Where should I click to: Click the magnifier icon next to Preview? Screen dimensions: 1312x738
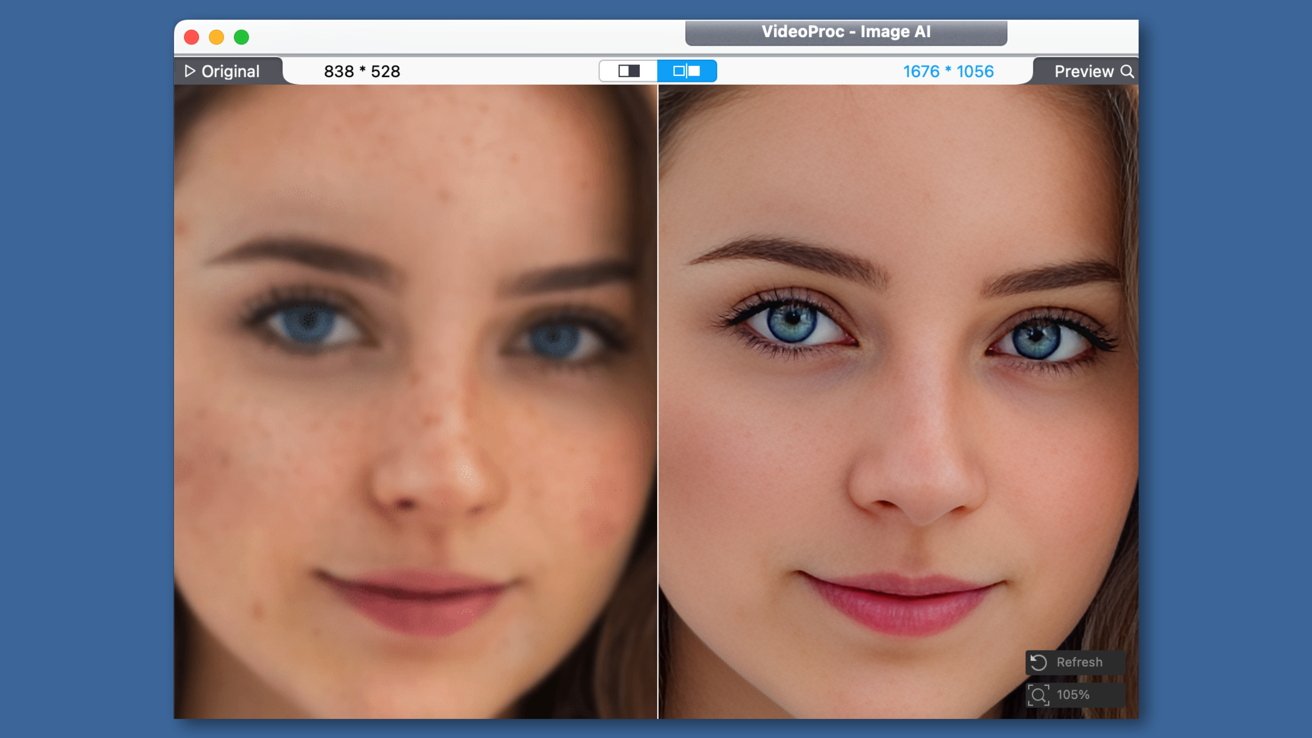click(x=1127, y=71)
